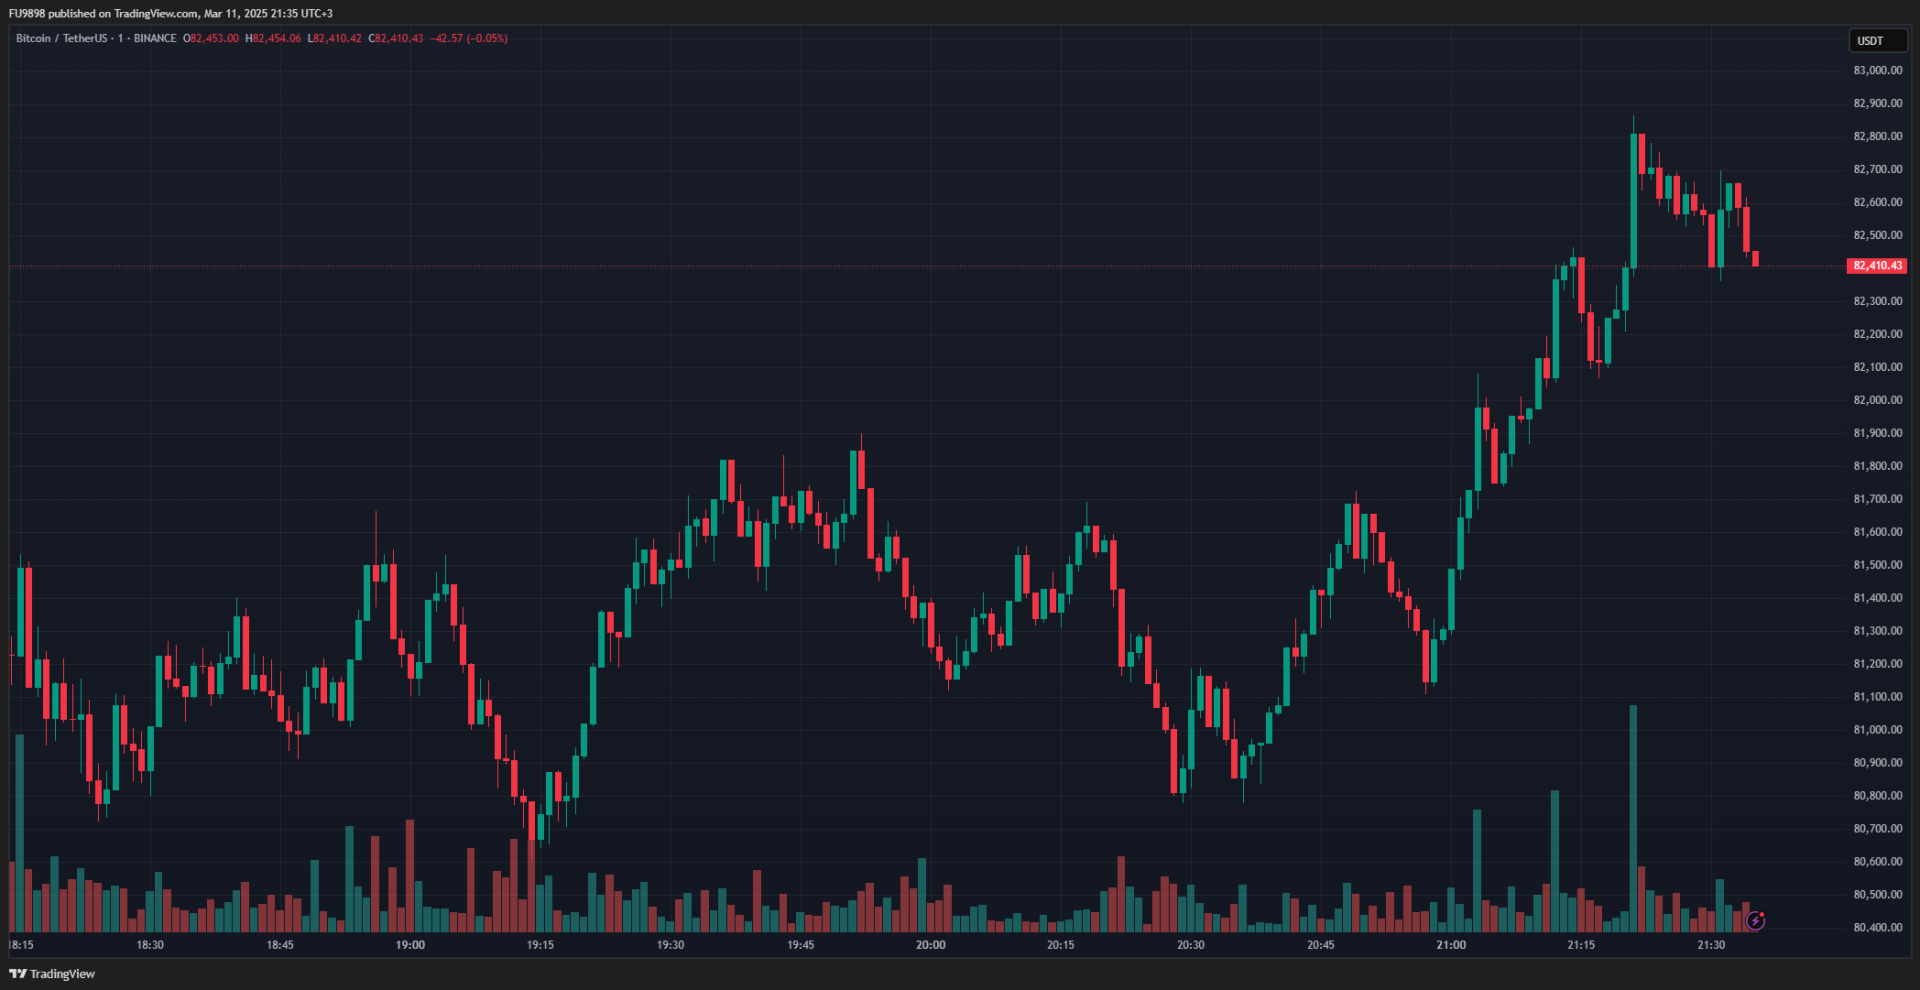Click the Low value 82,410.42 in legend

[337, 38]
